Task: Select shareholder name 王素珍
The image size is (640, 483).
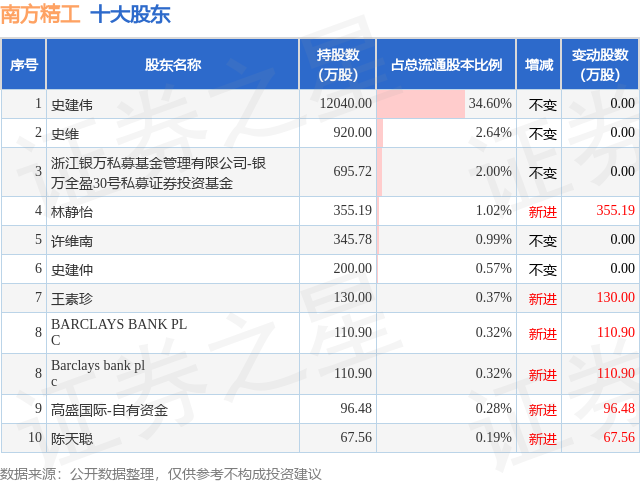Action: pos(72,299)
